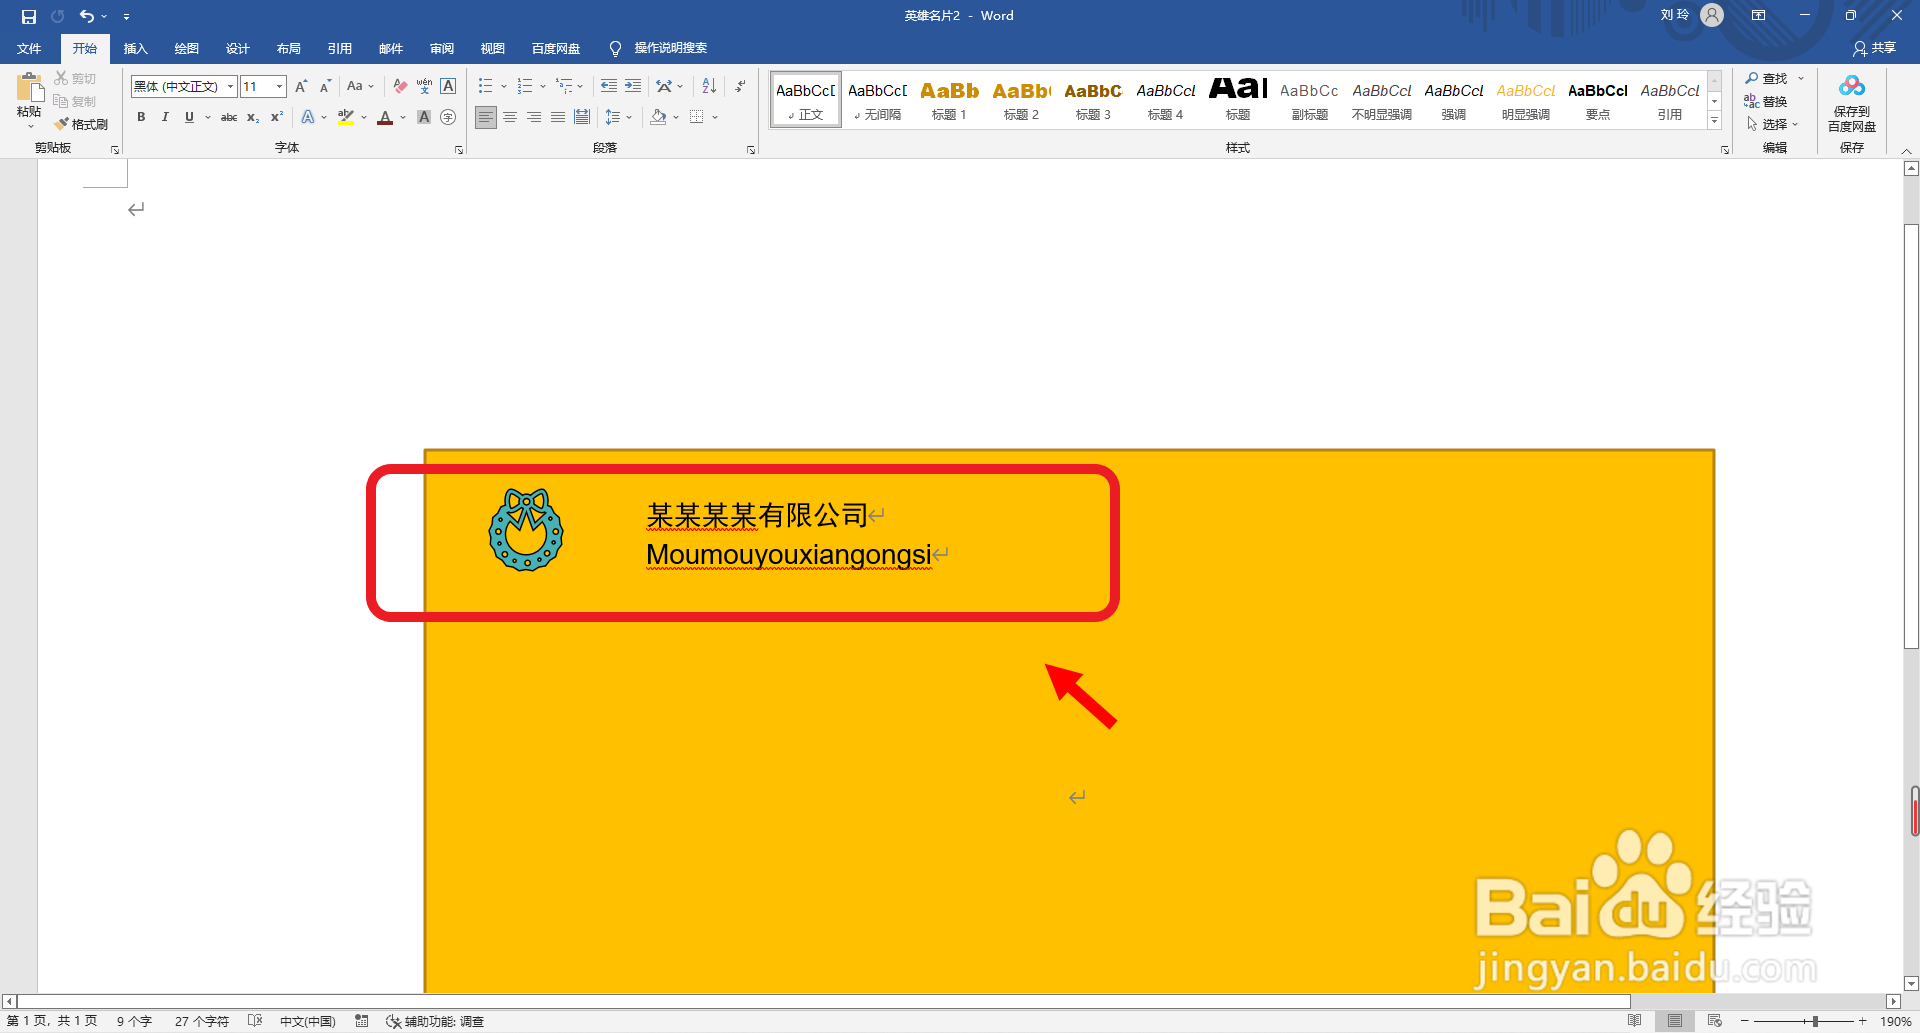Click the vertical scrollbar thumb
The image size is (1920, 1033).
(x=1912, y=437)
